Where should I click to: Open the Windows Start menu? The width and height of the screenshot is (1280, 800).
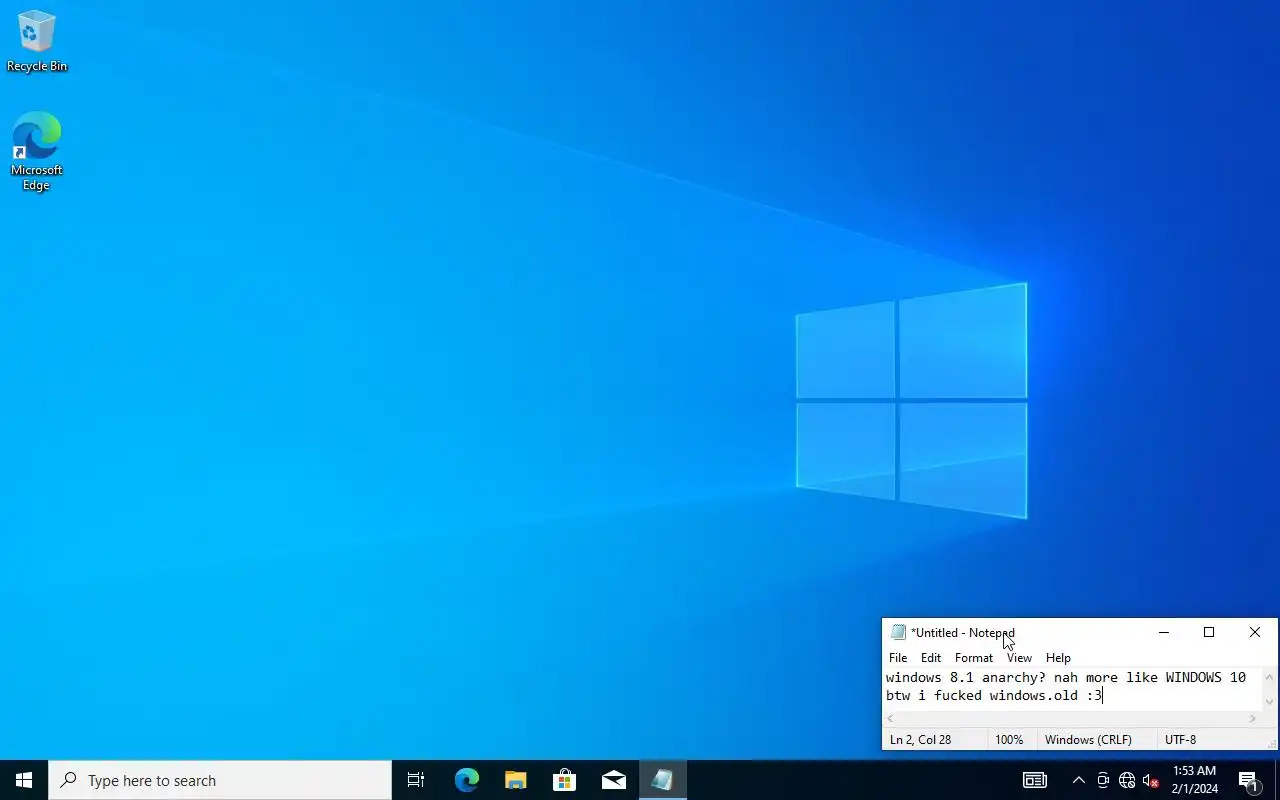click(x=24, y=780)
